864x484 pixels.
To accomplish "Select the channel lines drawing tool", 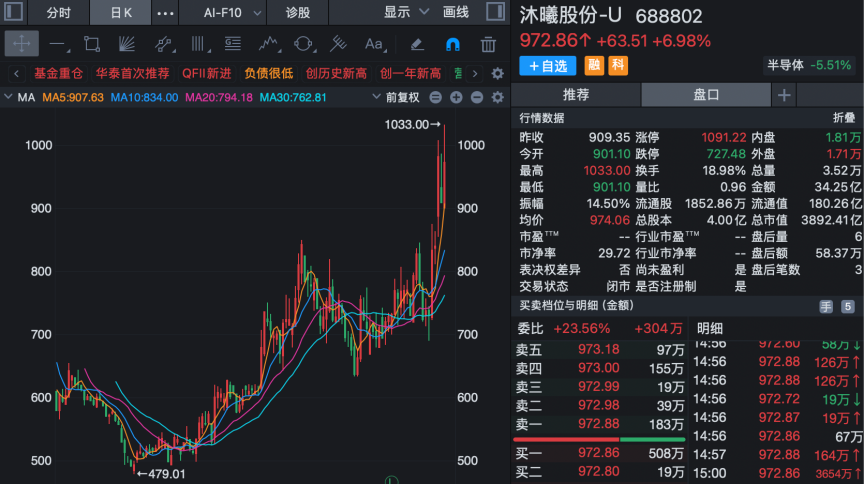I will pyautogui.click(x=163, y=44).
